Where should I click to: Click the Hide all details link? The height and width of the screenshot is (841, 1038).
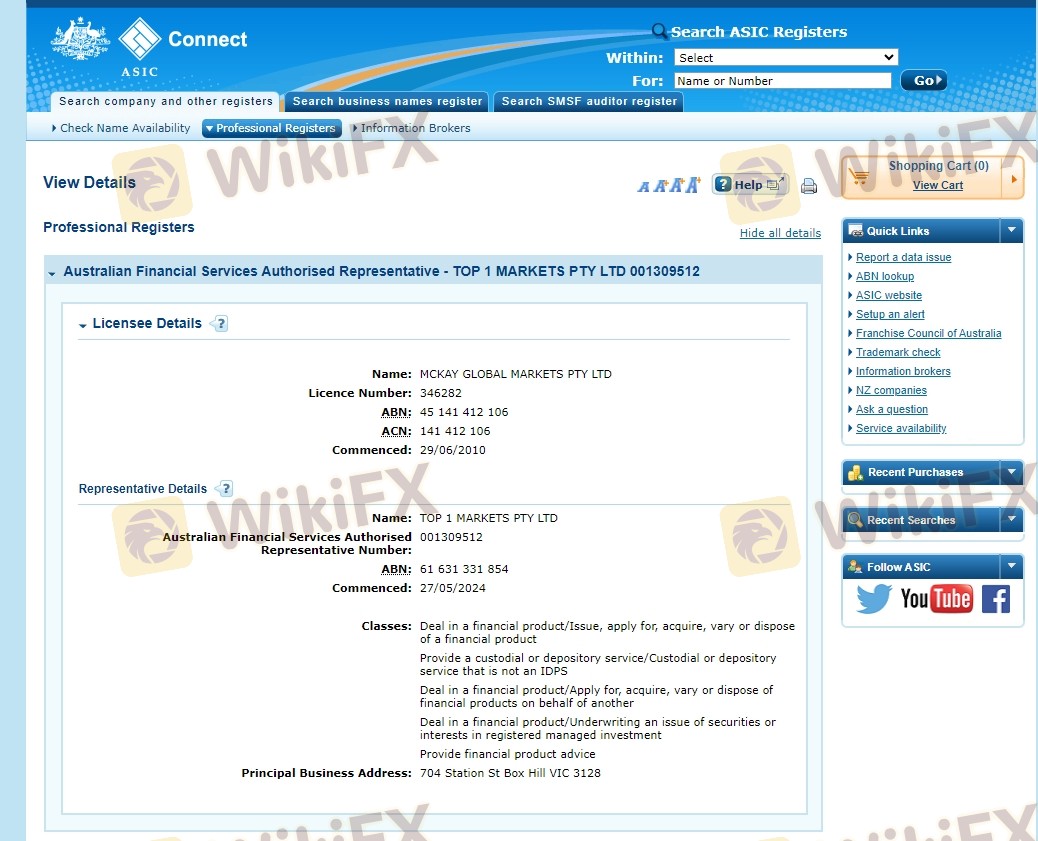(x=780, y=233)
